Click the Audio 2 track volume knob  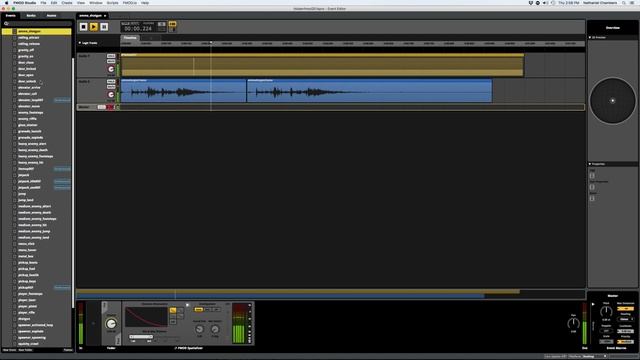coord(111,95)
